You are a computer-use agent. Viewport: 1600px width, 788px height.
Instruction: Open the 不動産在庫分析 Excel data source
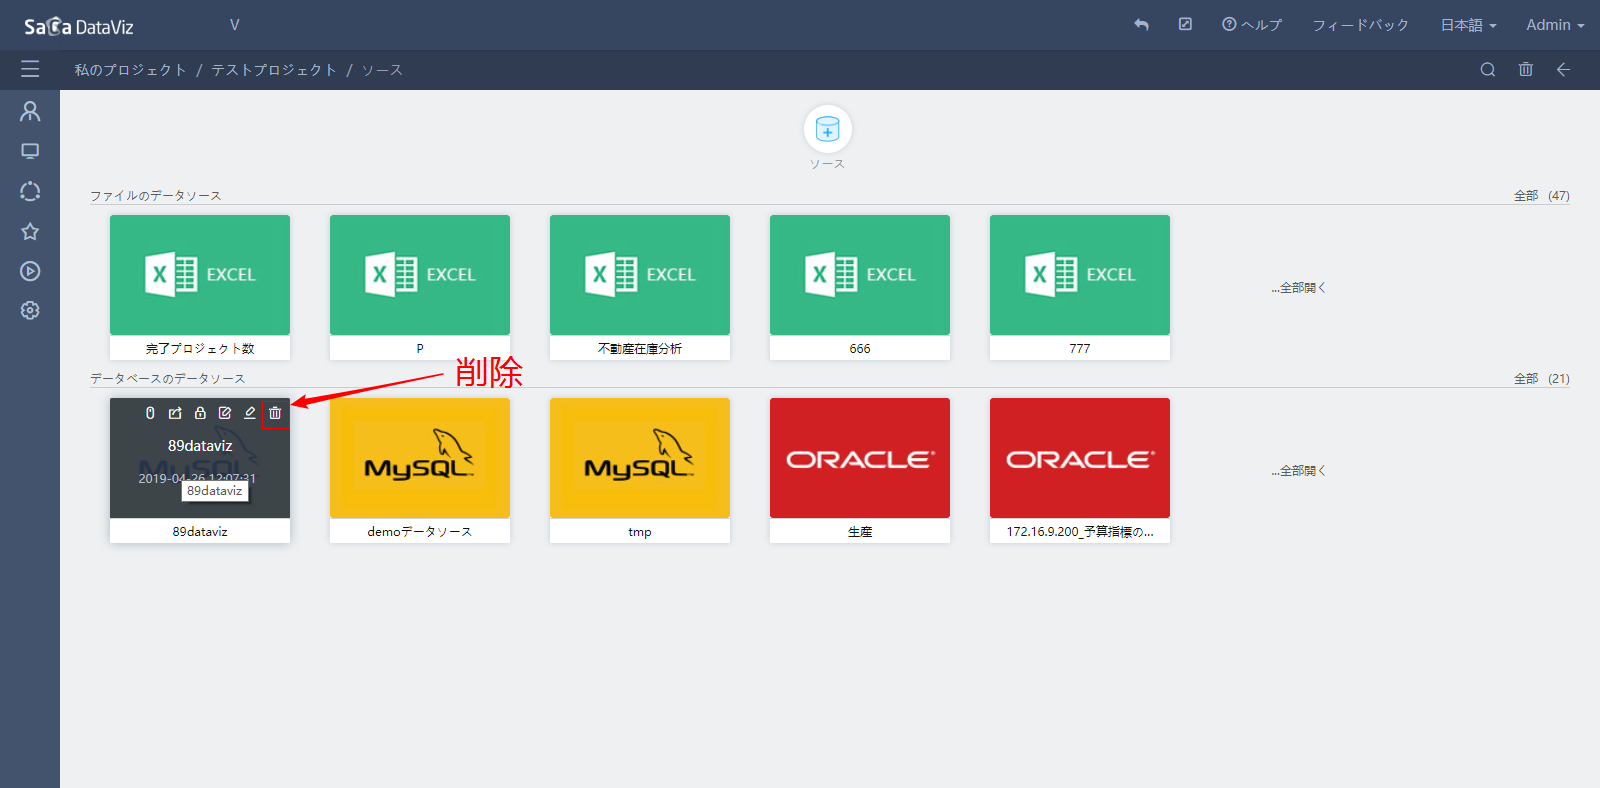tap(640, 276)
